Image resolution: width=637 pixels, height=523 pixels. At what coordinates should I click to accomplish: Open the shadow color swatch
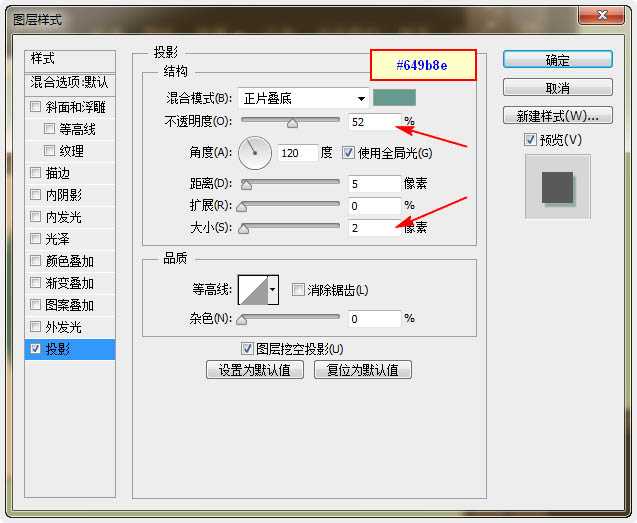click(394, 98)
